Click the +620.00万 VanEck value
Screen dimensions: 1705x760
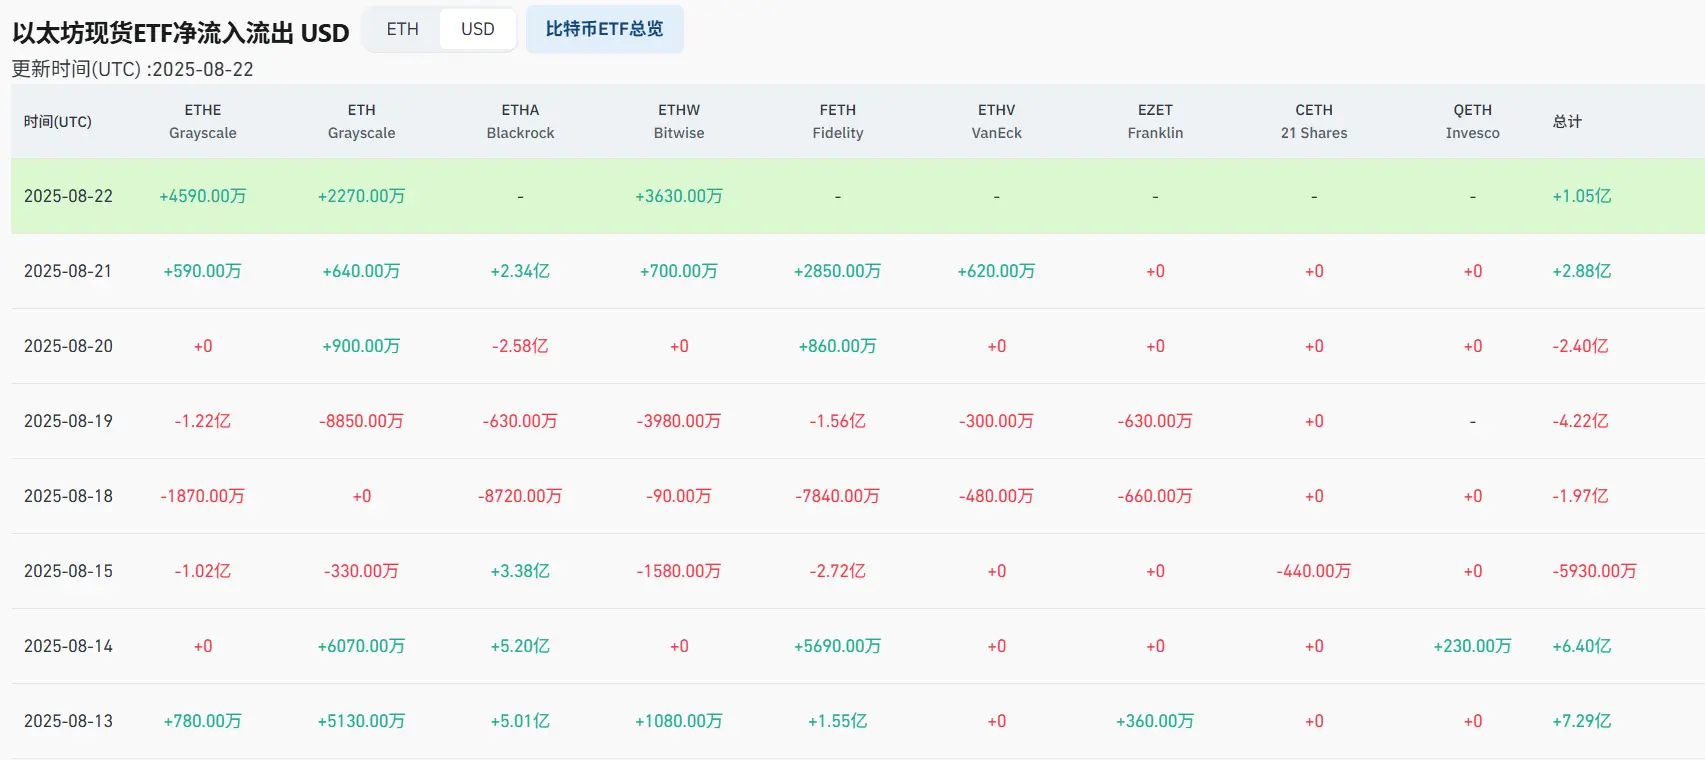997,271
